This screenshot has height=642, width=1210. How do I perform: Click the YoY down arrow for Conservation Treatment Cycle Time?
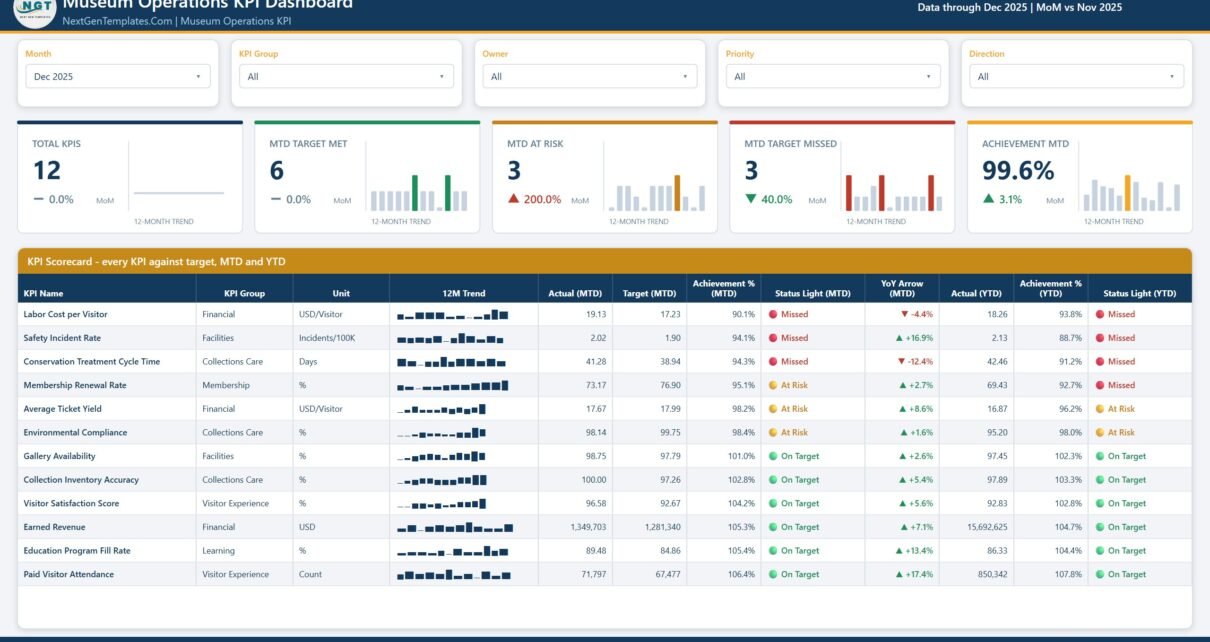coord(901,362)
